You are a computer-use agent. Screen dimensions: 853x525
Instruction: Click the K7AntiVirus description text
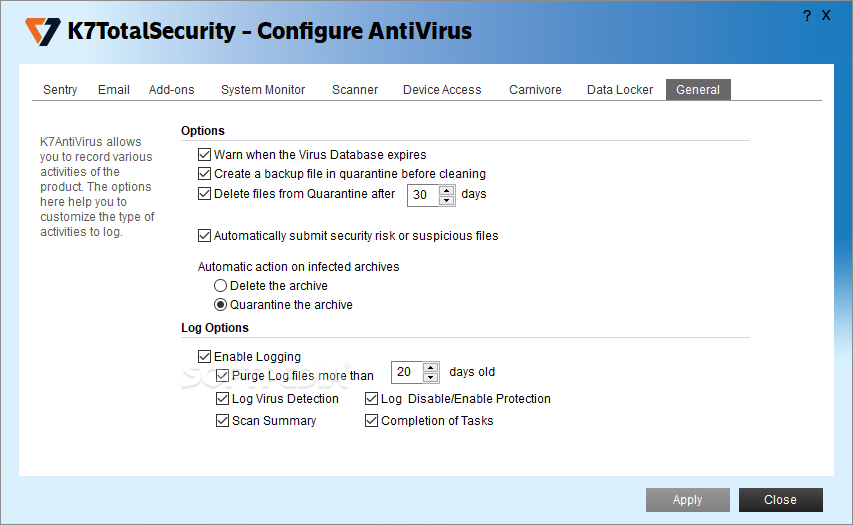click(97, 187)
